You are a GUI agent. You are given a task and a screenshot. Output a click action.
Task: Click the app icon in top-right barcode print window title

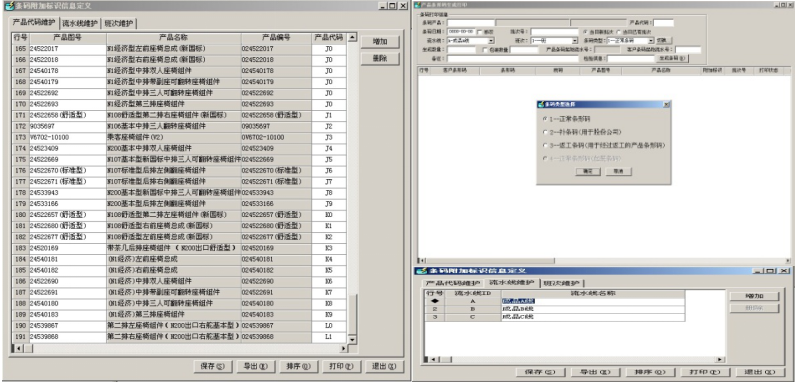(417, 5)
